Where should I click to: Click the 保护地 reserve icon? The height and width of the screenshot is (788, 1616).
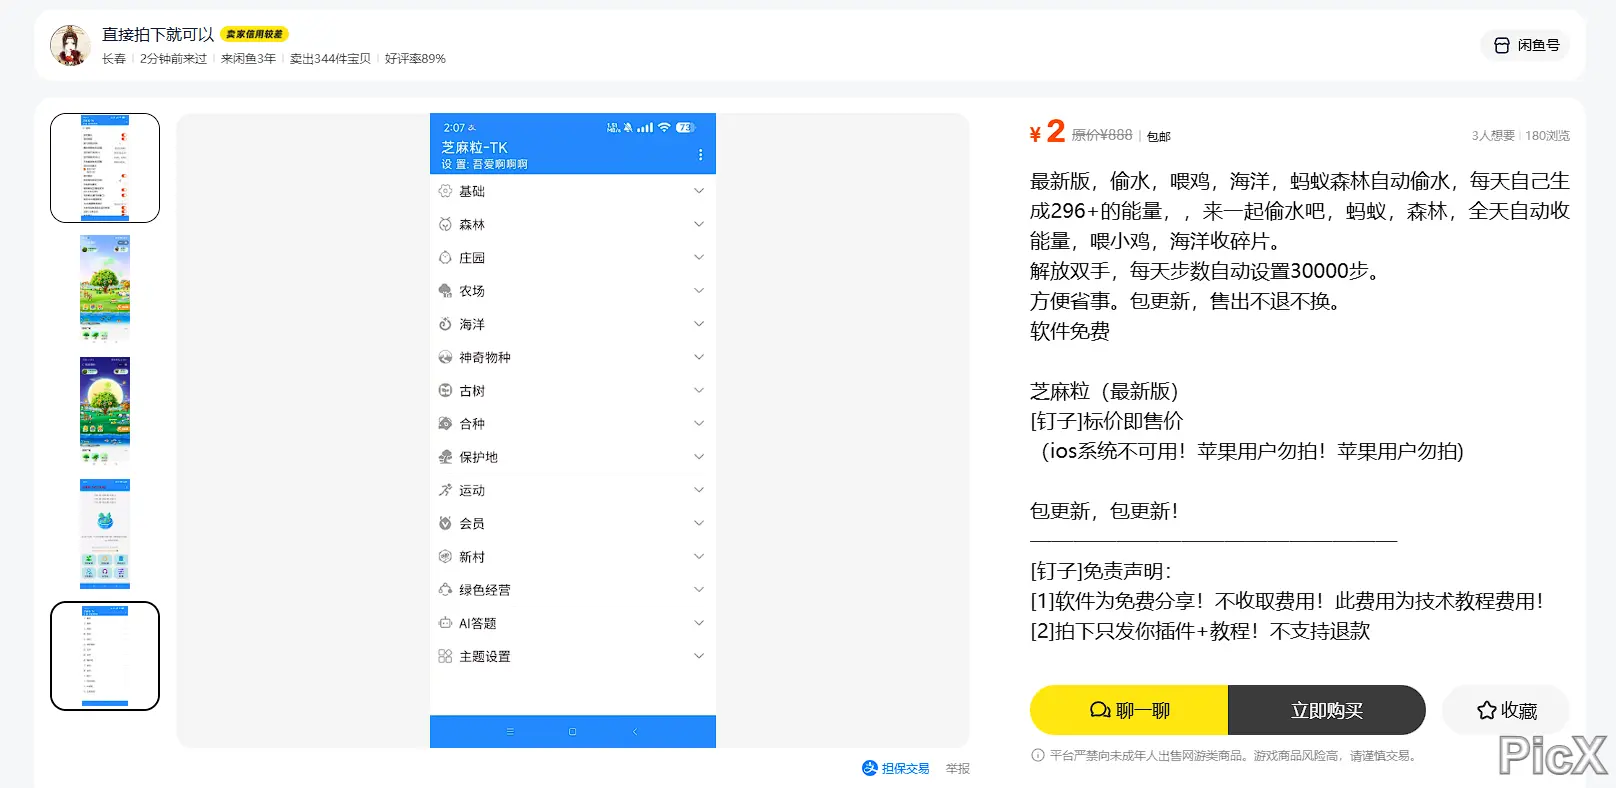445,457
